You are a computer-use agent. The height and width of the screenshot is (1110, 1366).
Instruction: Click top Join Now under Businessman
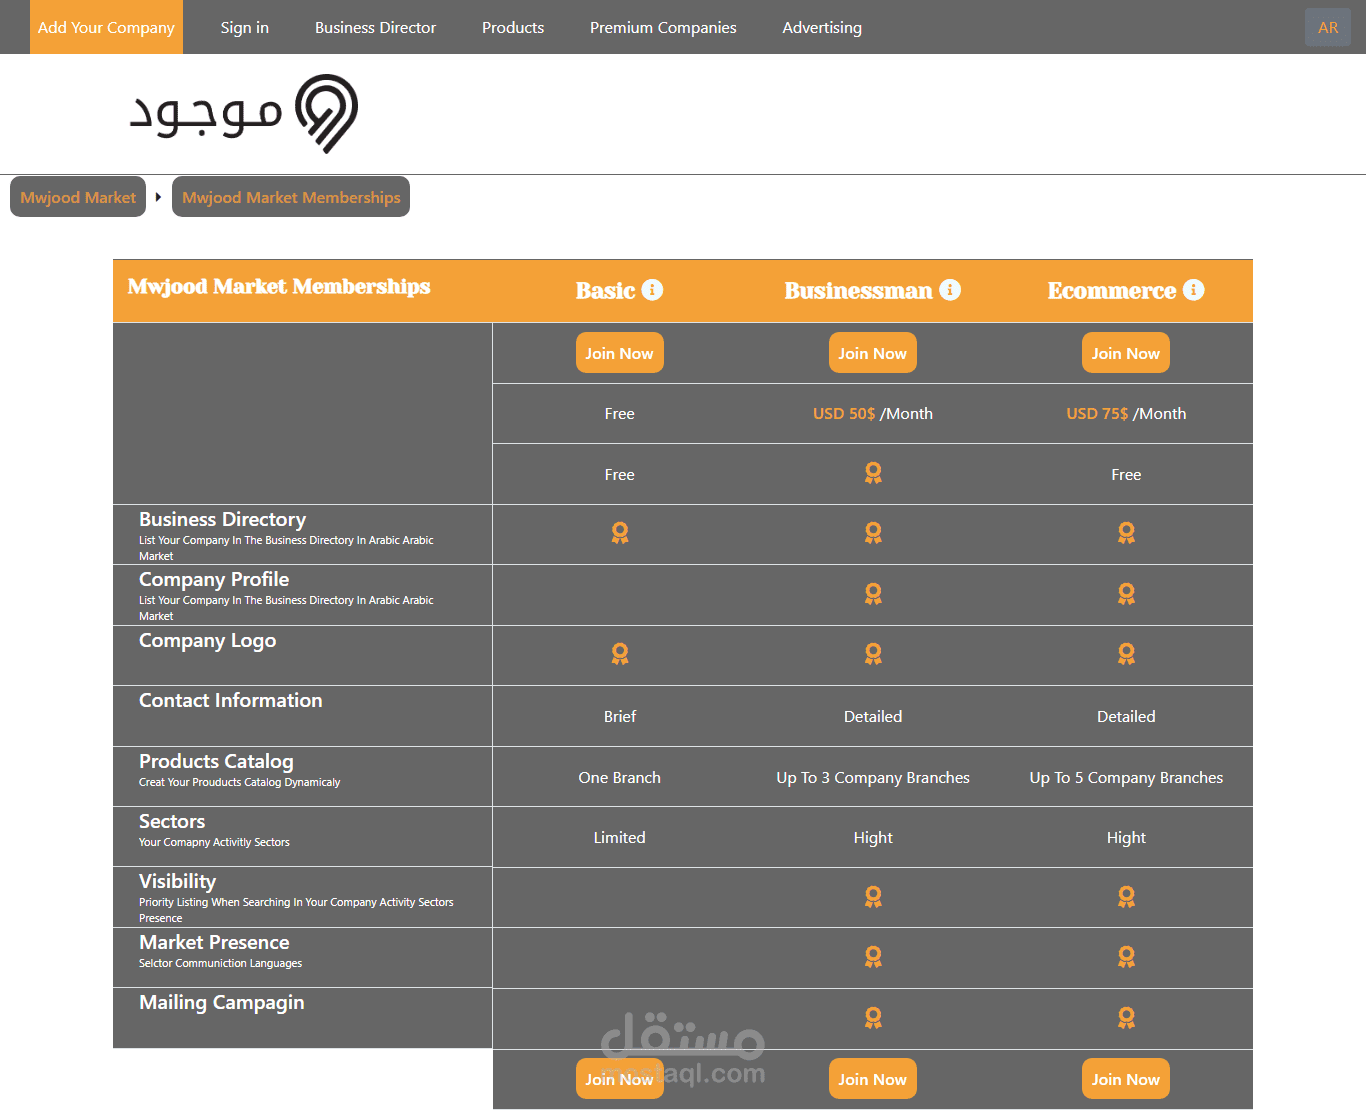873,353
